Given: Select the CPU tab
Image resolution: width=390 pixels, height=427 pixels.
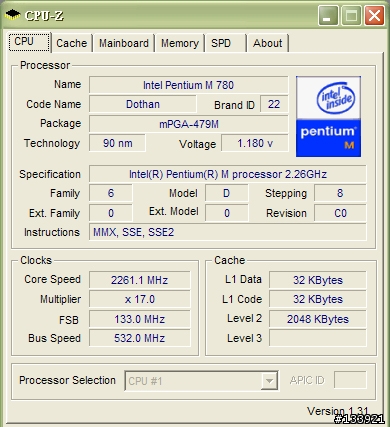Looking at the screenshot, I should 29,42.
